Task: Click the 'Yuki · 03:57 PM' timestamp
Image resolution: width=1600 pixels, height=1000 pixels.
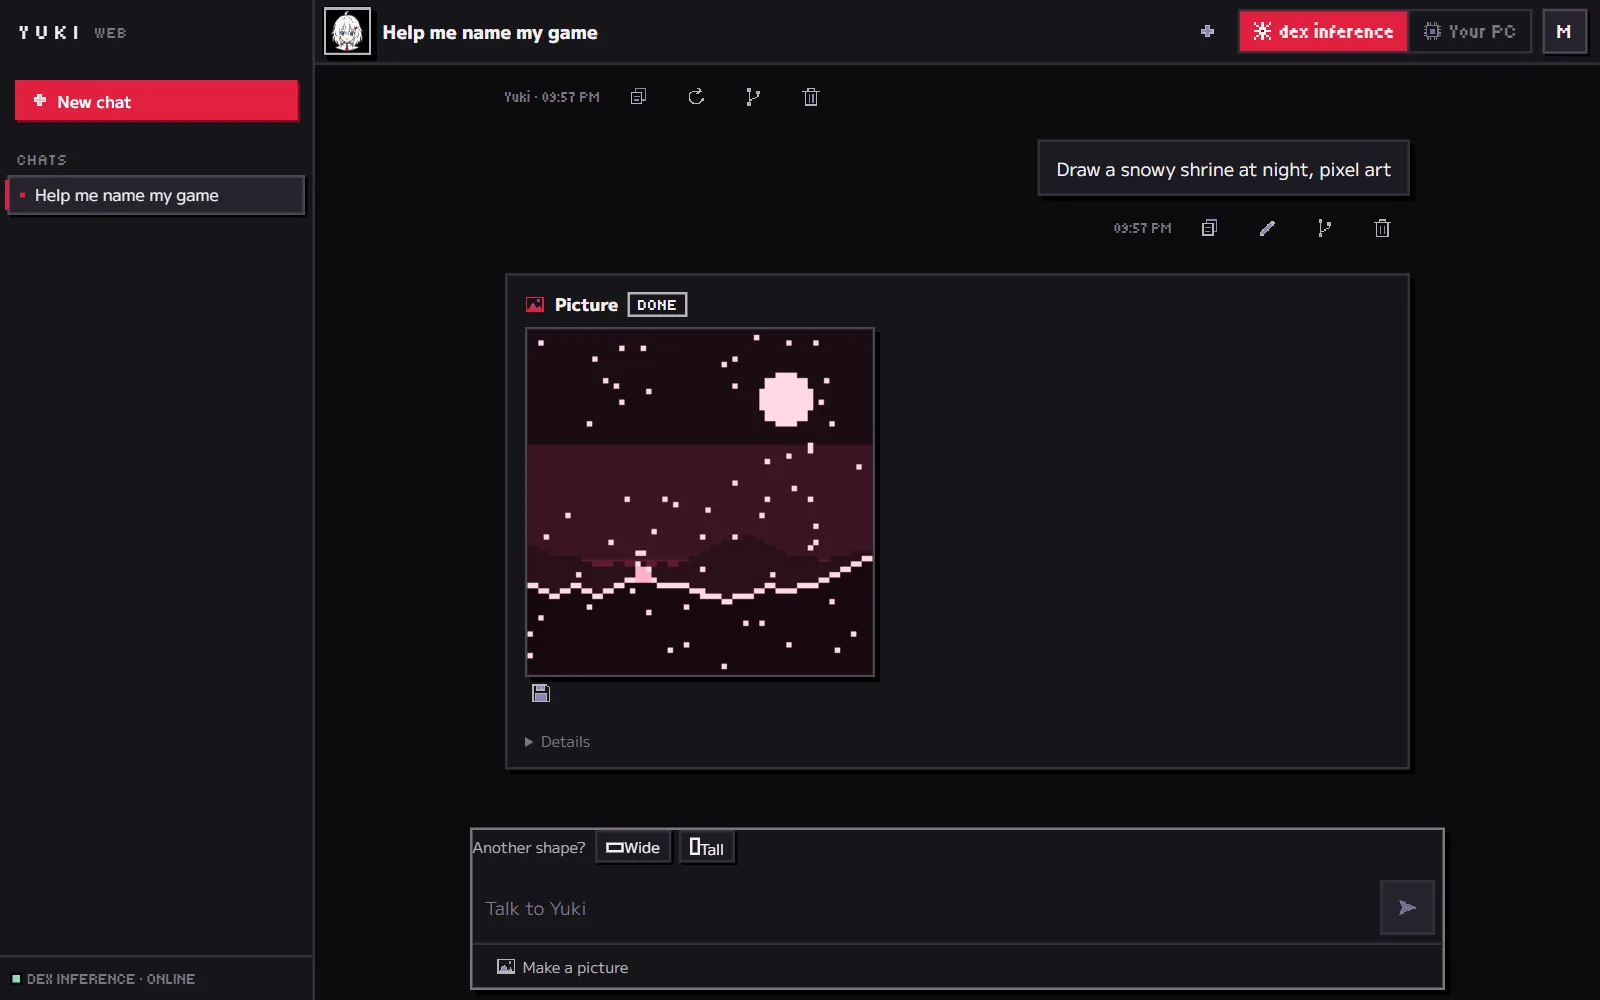Action: (552, 97)
